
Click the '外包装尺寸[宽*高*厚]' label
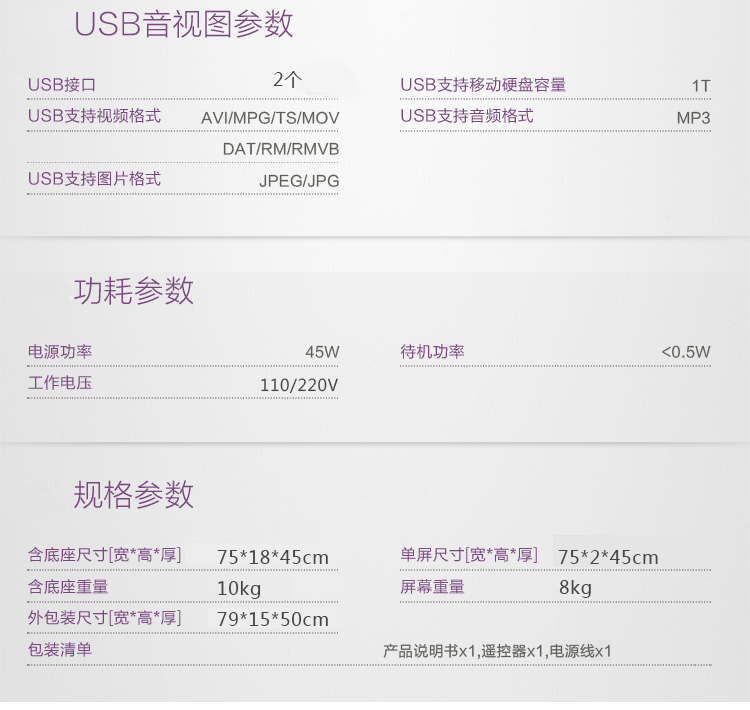pos(105,618)
